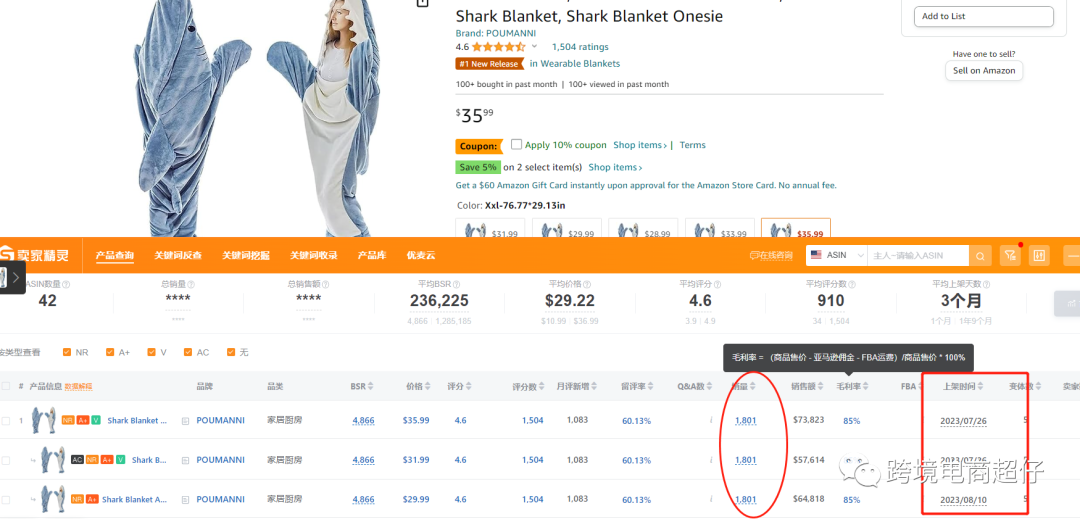This screenshot has height=519, width=1080.
Task: Click the 在线咨询 chat icon
Action: coord(755,256)
